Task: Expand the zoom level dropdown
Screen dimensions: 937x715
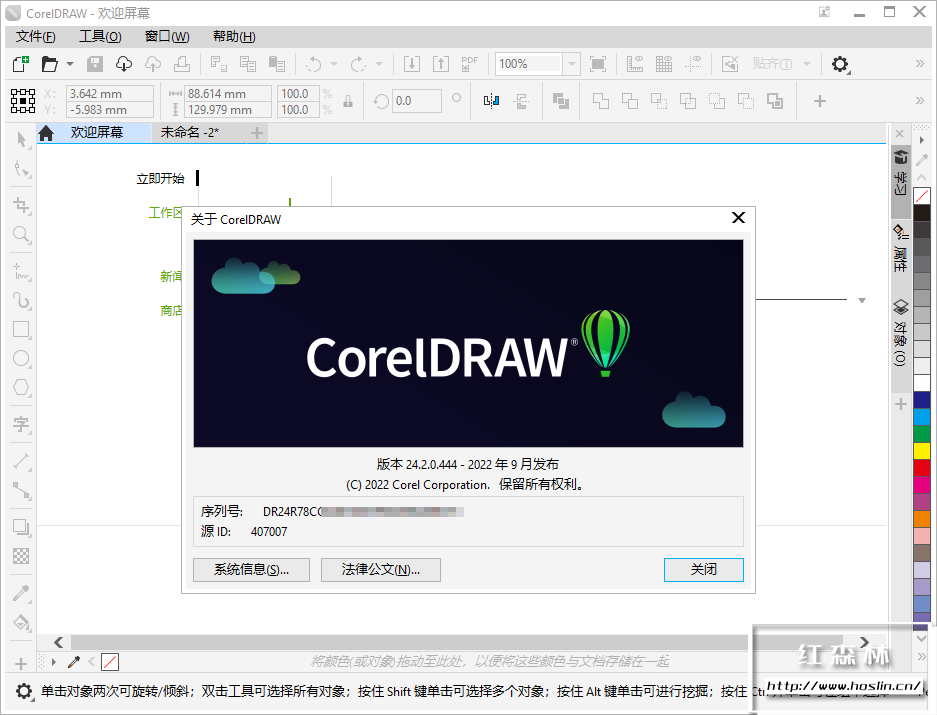Action: 571,64
